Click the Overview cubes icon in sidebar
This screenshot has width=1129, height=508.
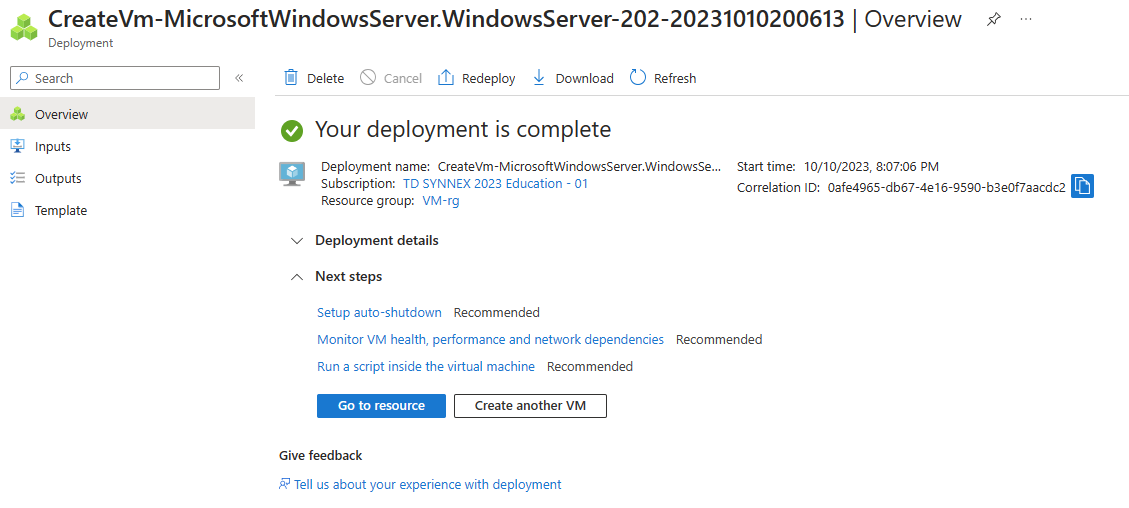(x=18, y=114)
